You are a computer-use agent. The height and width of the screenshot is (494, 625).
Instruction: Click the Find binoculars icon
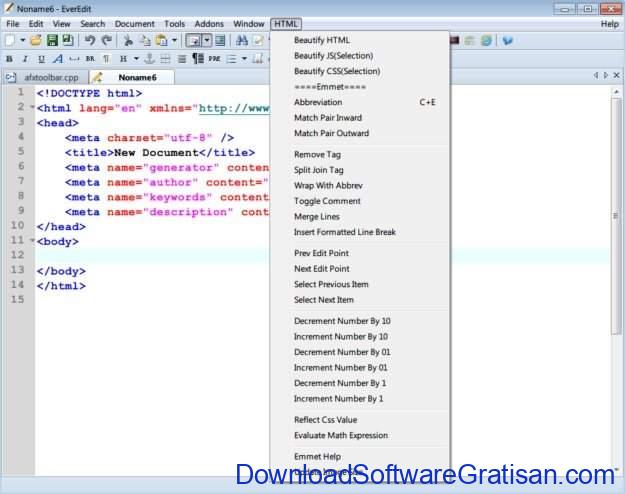click(242, 40)
